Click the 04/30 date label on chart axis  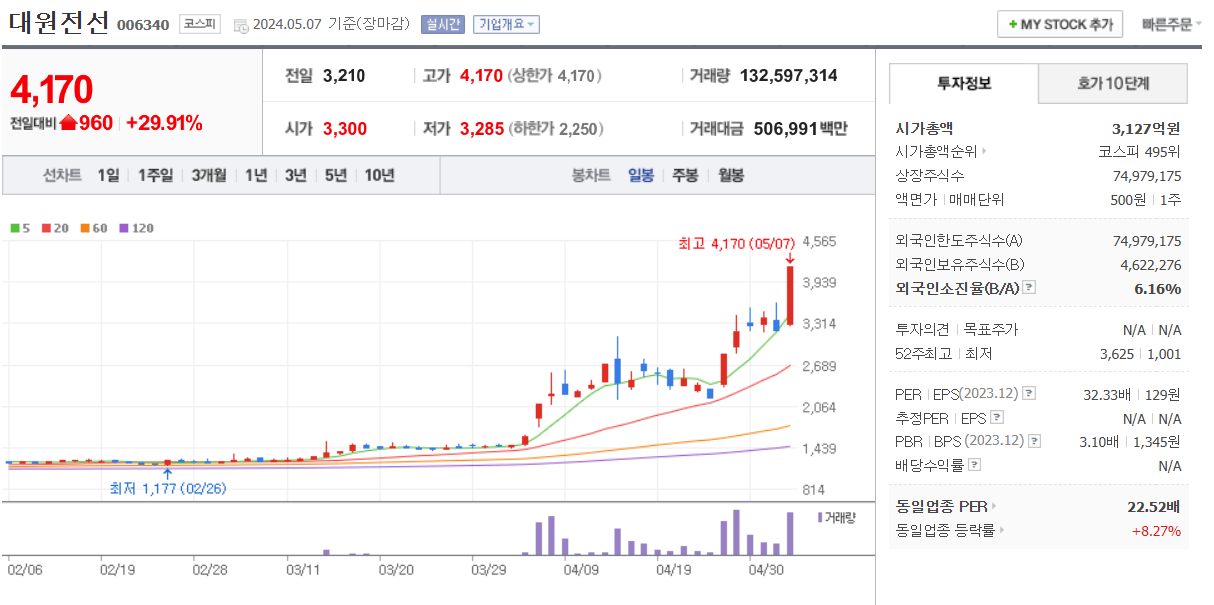coord(767,569)
